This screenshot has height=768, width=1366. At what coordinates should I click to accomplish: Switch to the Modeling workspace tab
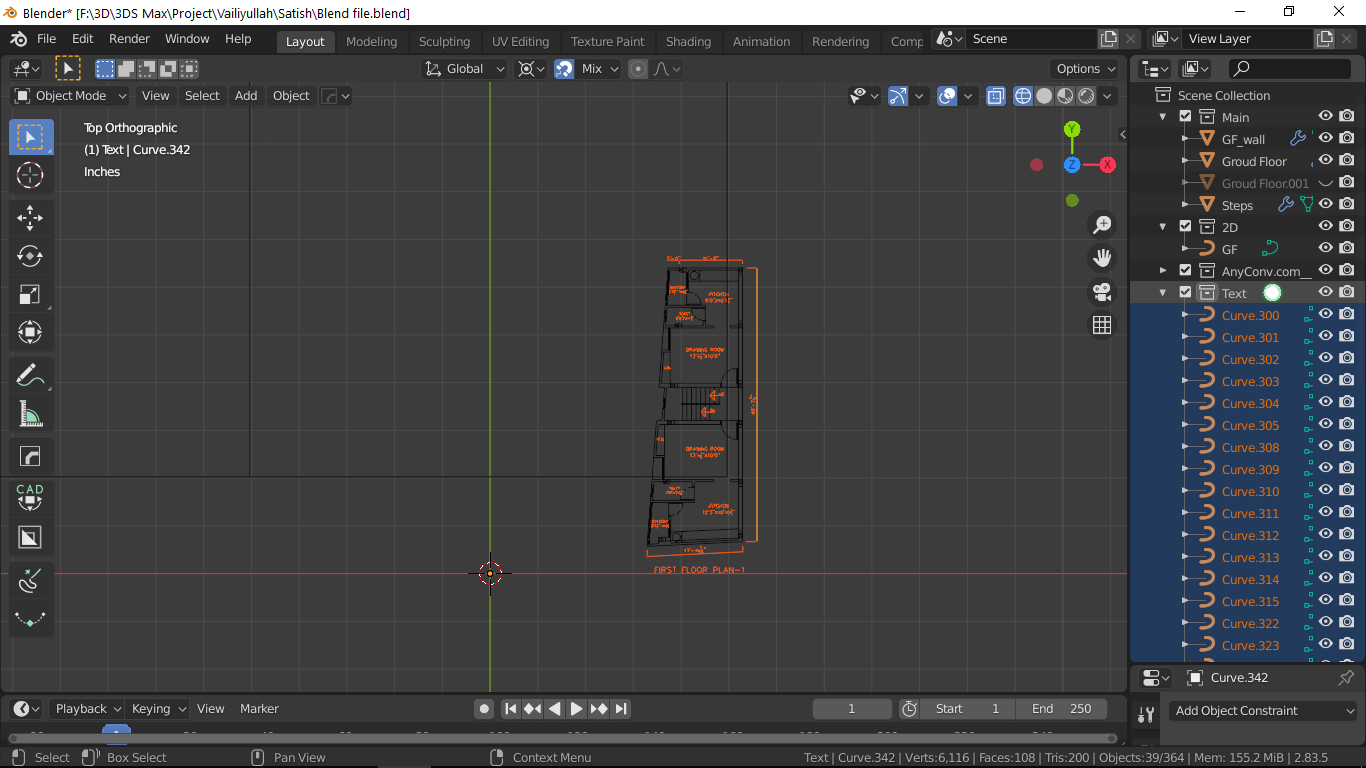[x=371, y=41]
